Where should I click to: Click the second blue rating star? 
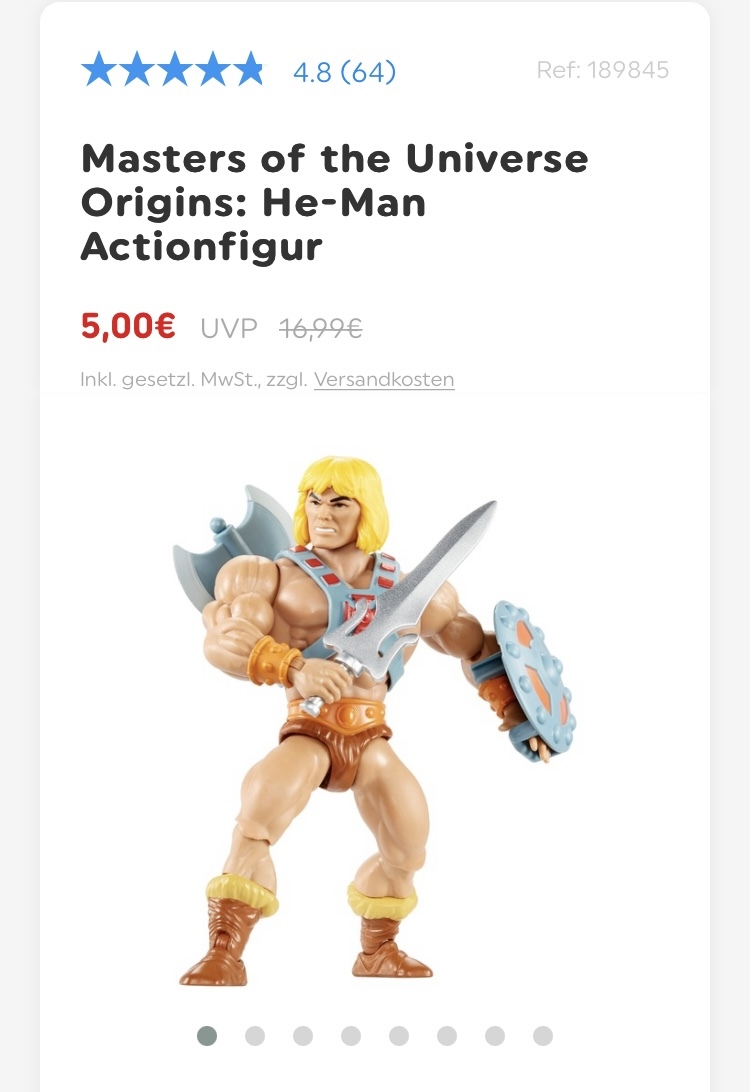coord(136,69)
